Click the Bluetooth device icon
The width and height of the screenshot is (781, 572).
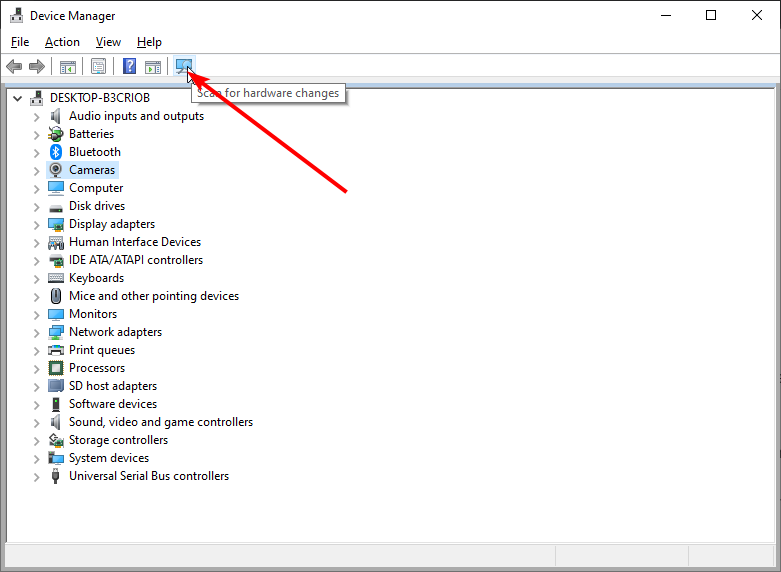(57, 152)
